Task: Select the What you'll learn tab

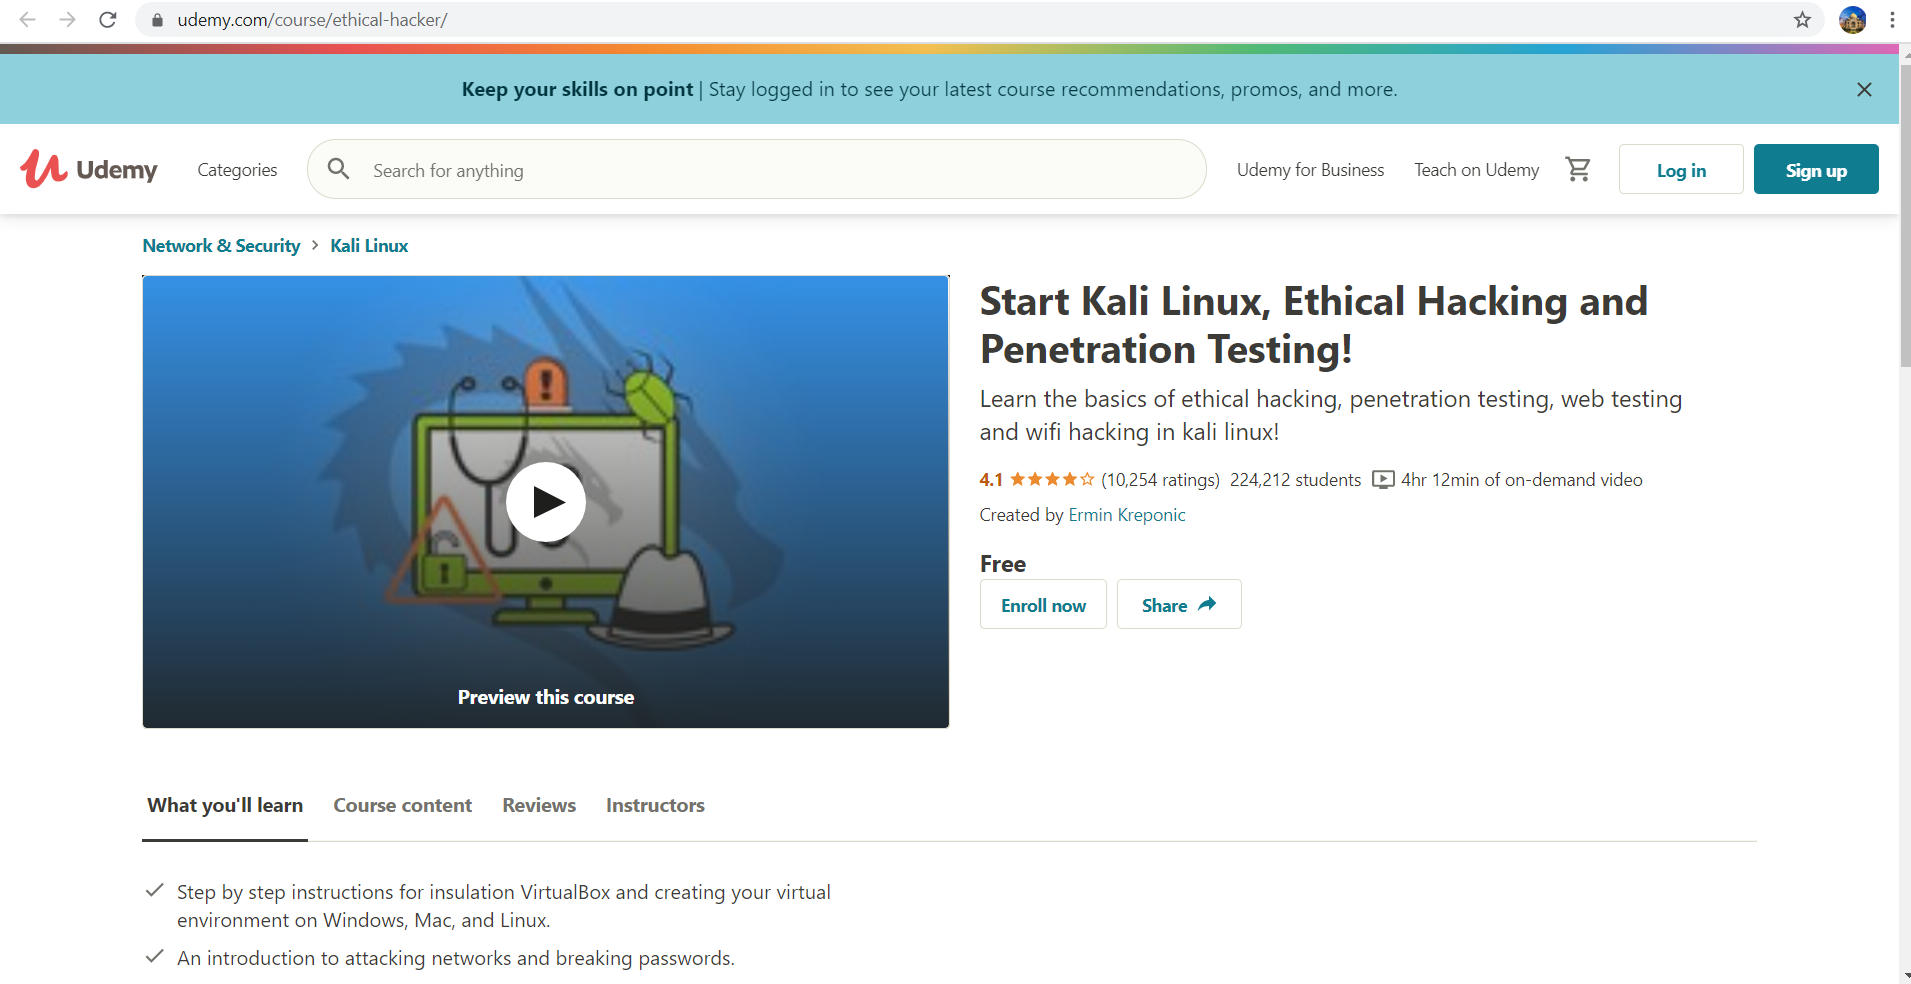Action: 225,806
